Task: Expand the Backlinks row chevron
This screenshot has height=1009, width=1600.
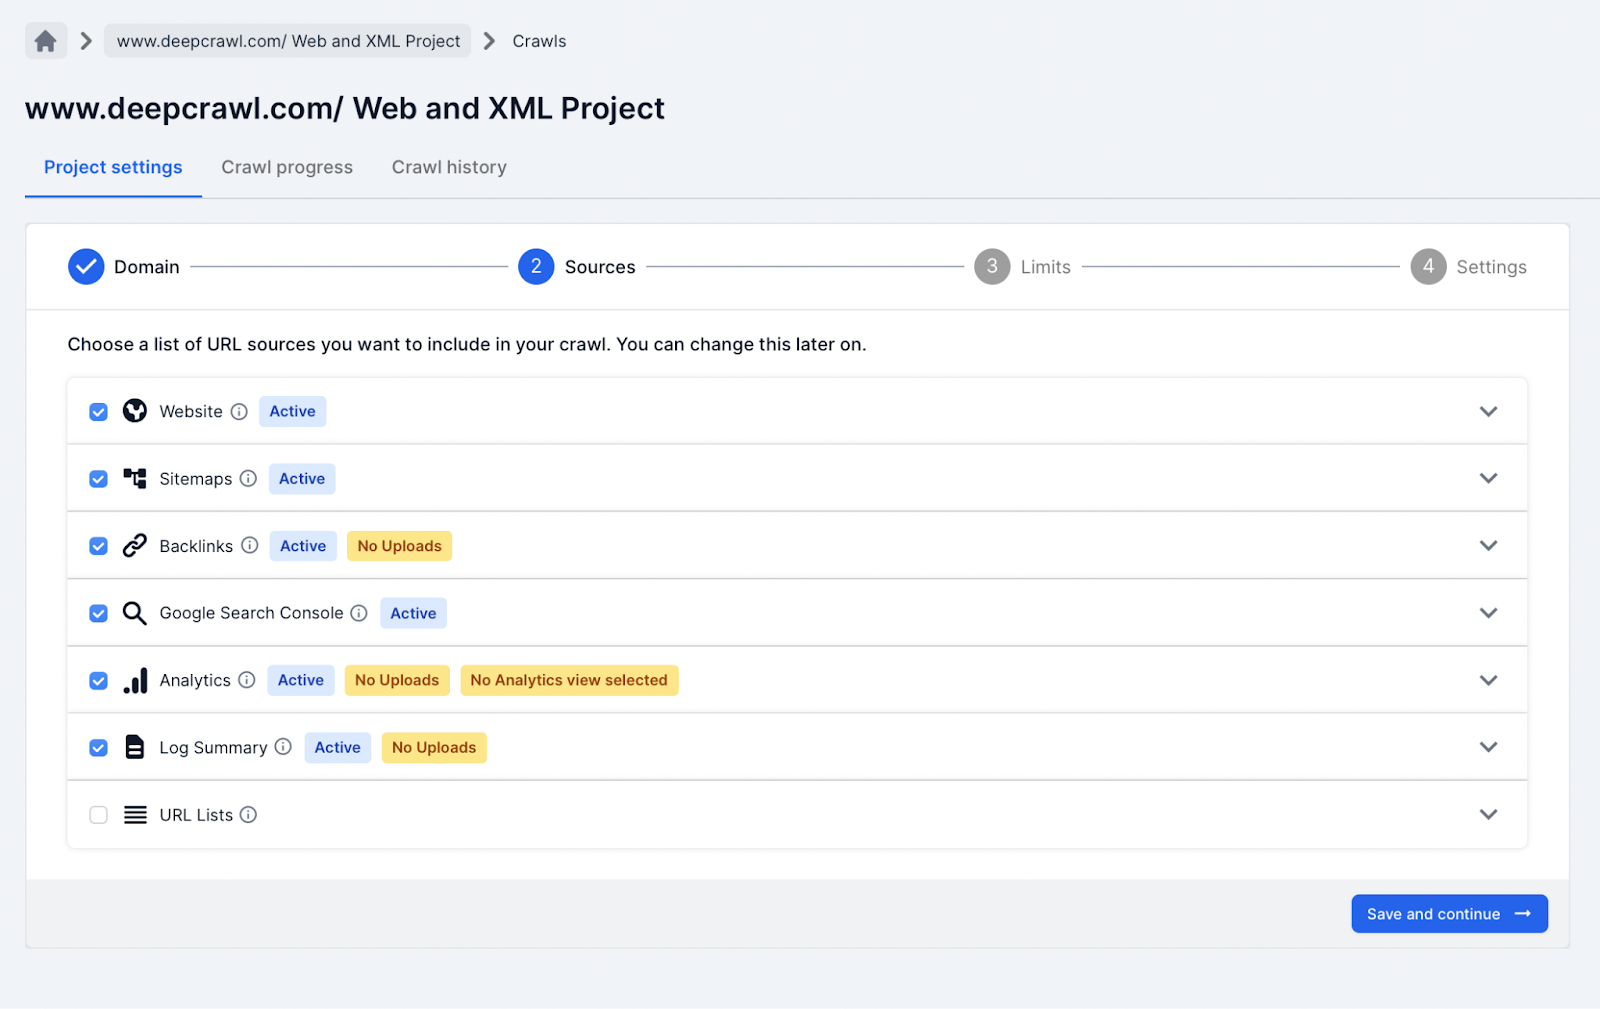Action: click(1488, 546)
